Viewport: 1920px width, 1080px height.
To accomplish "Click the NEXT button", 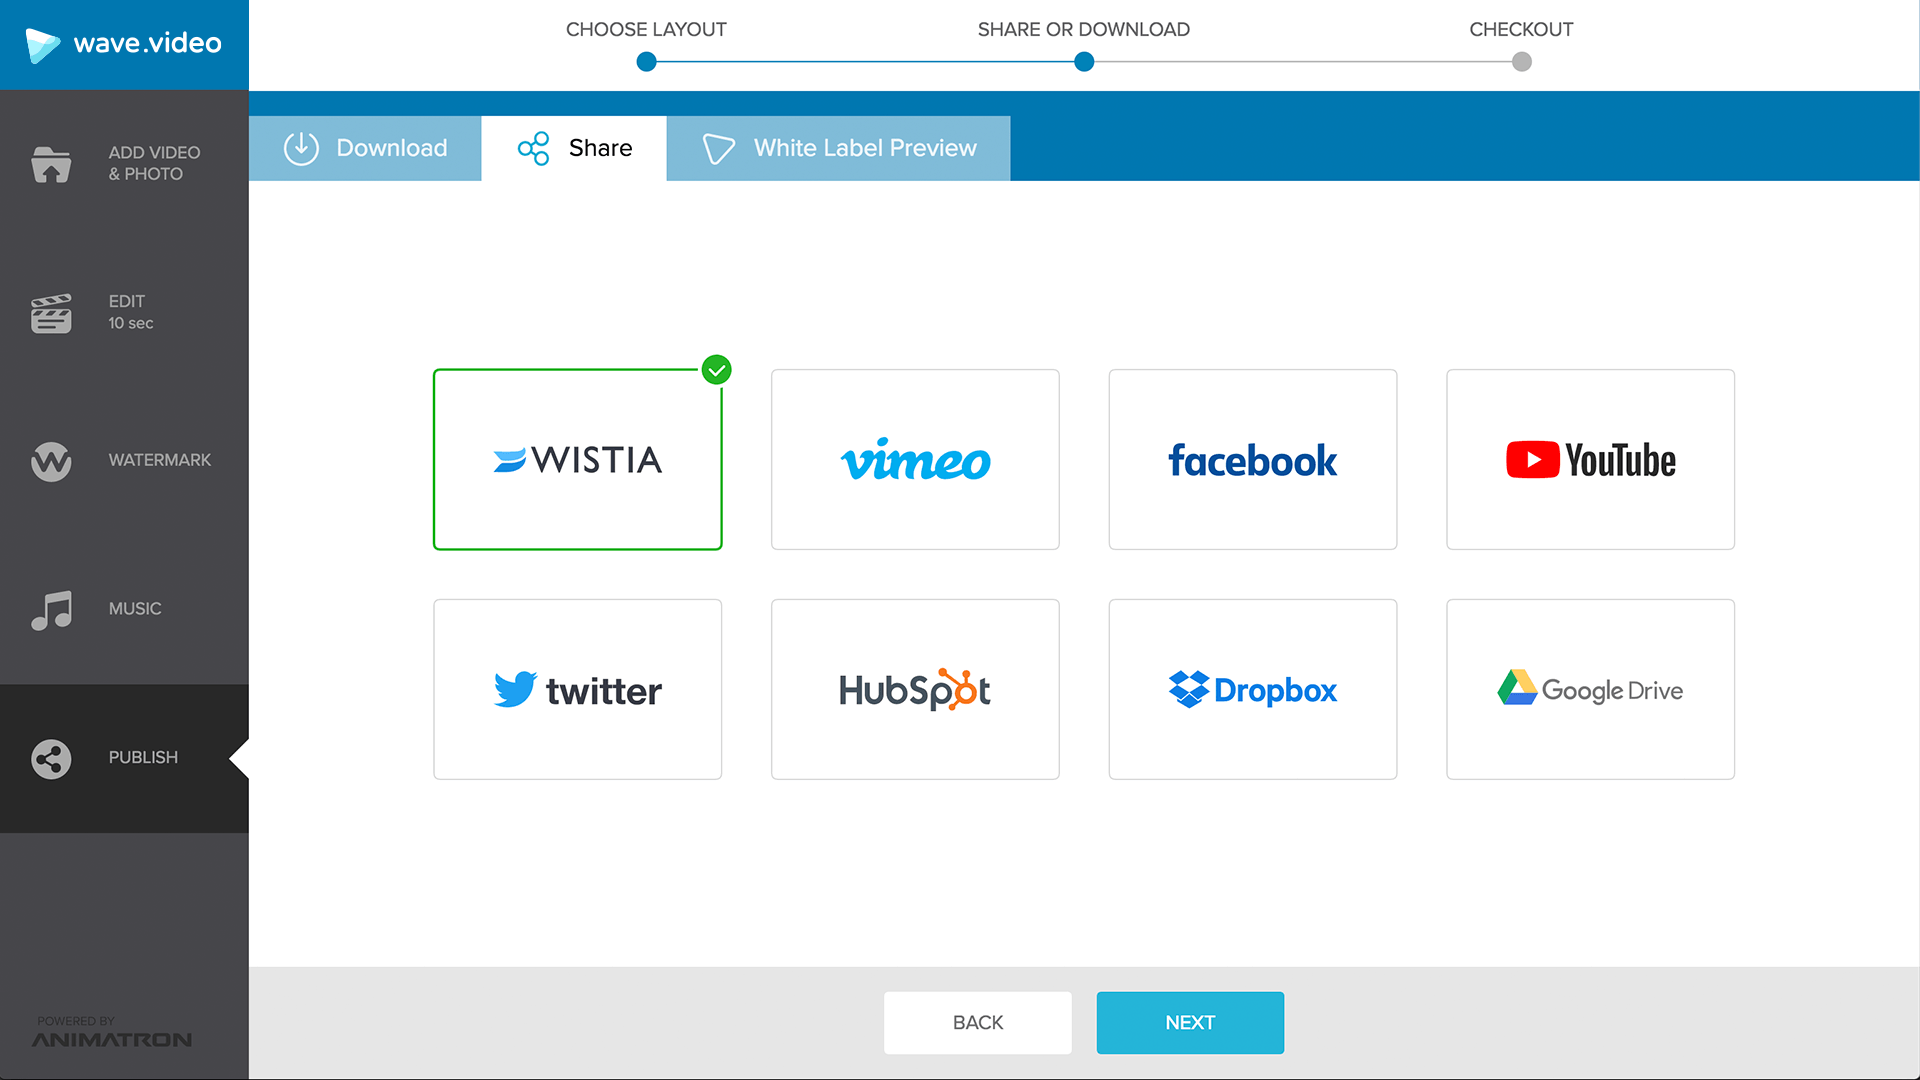I will pos(1190,1023).
